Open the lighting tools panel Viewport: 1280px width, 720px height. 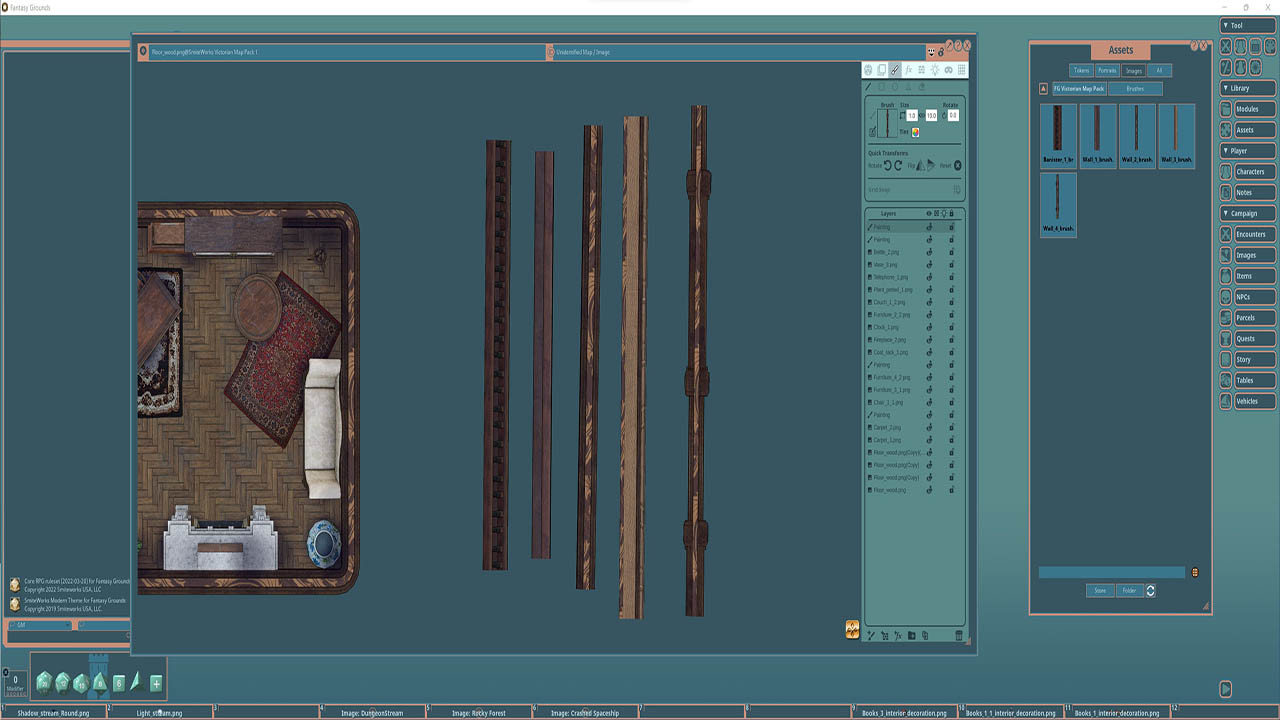[935, 69]
